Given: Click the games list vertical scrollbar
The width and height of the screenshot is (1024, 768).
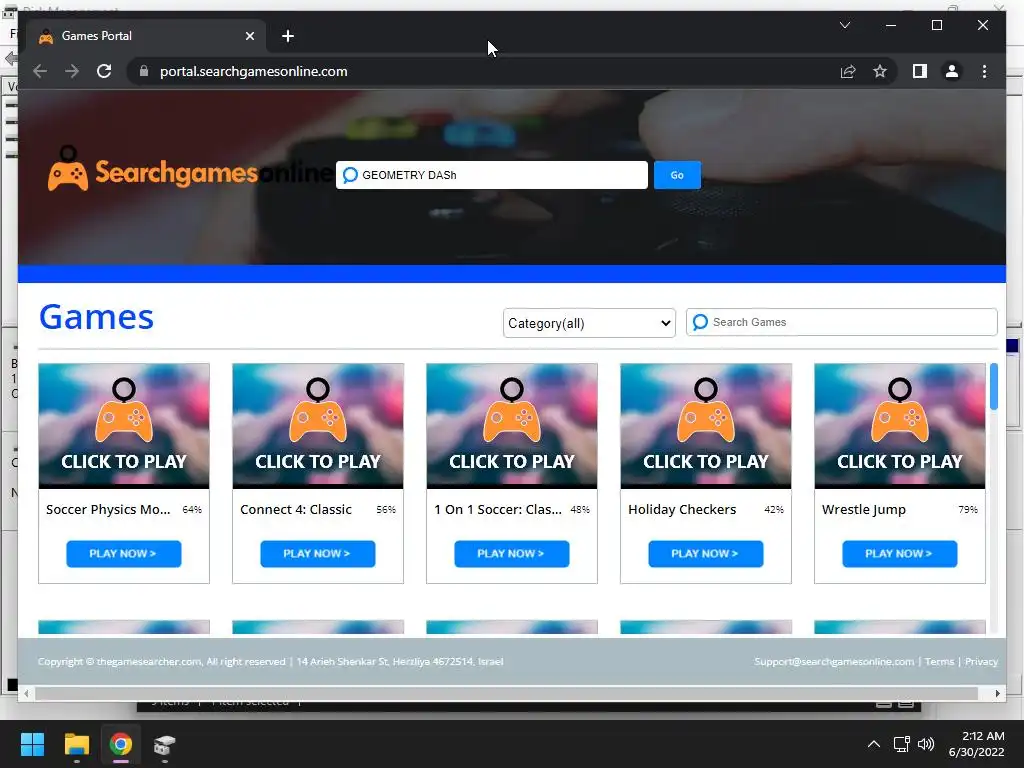Looking at the screenshot, I should [994, 387].
